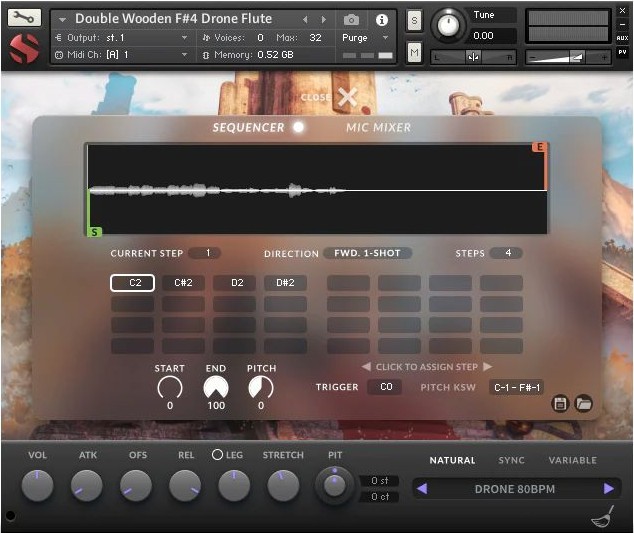The width and height of the screenshot is (634, 533).
Task: Click the broom reset icon
Action: click(x=603, y=517)
